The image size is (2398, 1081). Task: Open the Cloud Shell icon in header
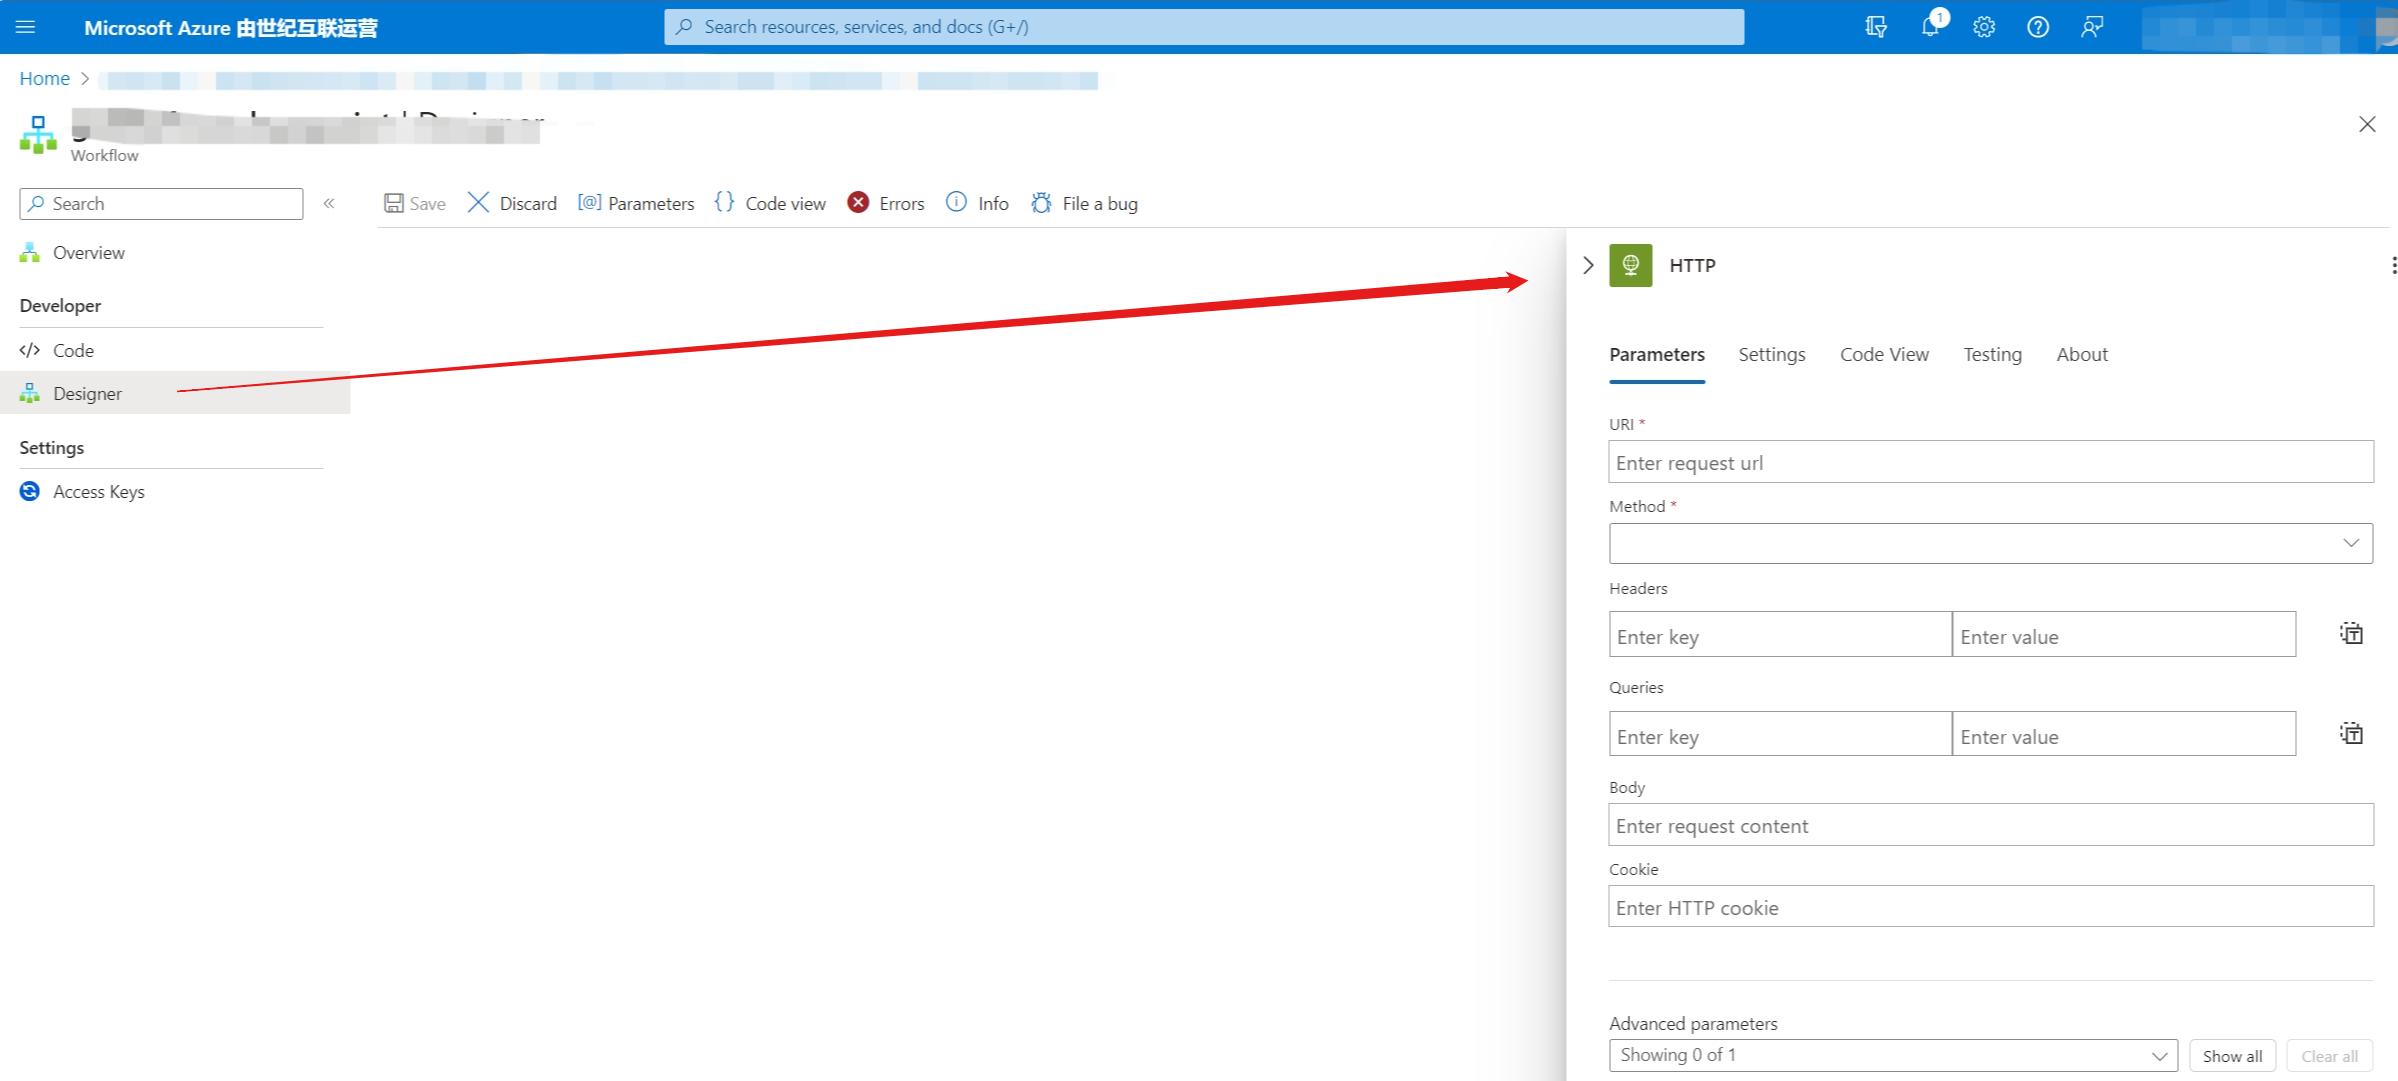1876,27
